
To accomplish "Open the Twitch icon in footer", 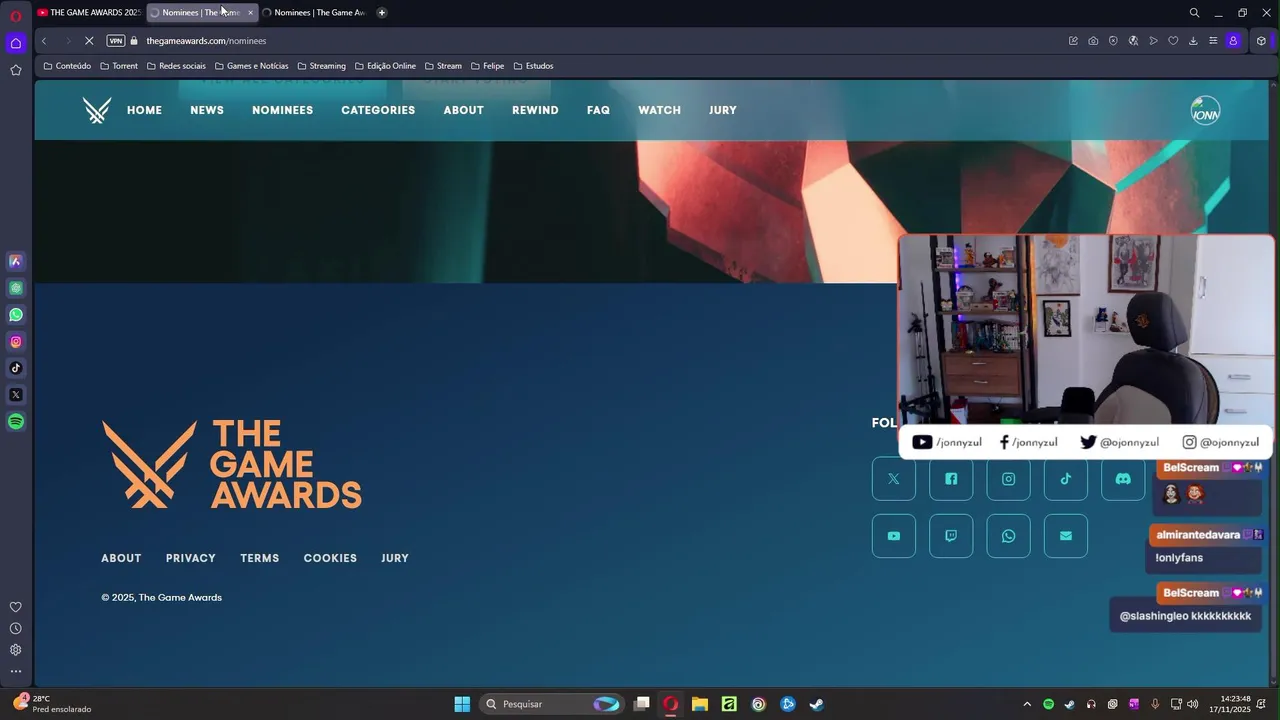I will 951,536.
